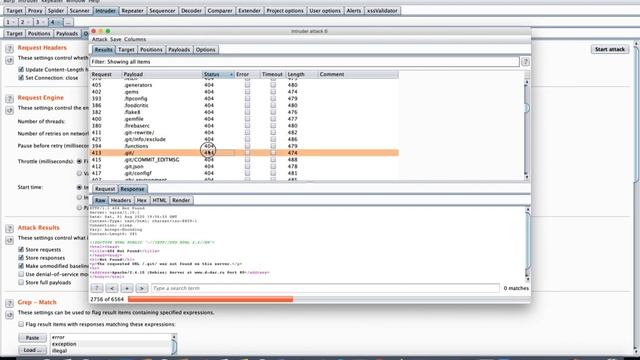The height and width of the screenshot is (360, 640).
Task: Open Save menu in attack window
Action: (116, 39)
